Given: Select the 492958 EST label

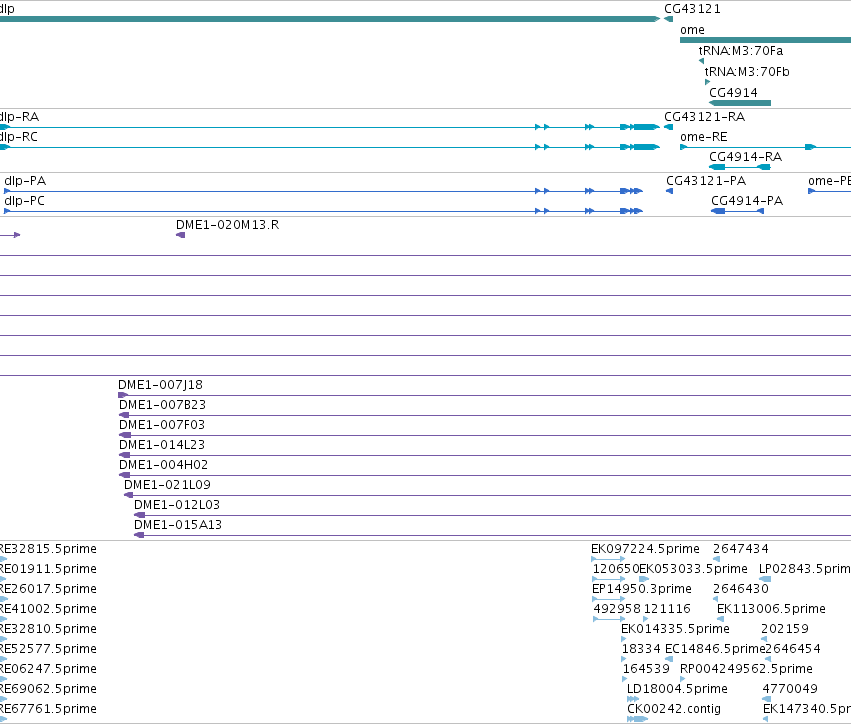Looking at the screenshot, I should click(617, 609).
